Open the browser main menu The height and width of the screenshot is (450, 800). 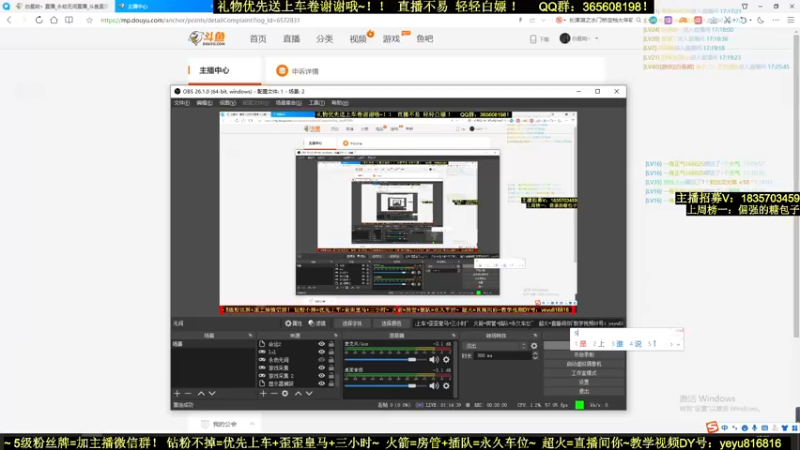[x=790, y=20]
